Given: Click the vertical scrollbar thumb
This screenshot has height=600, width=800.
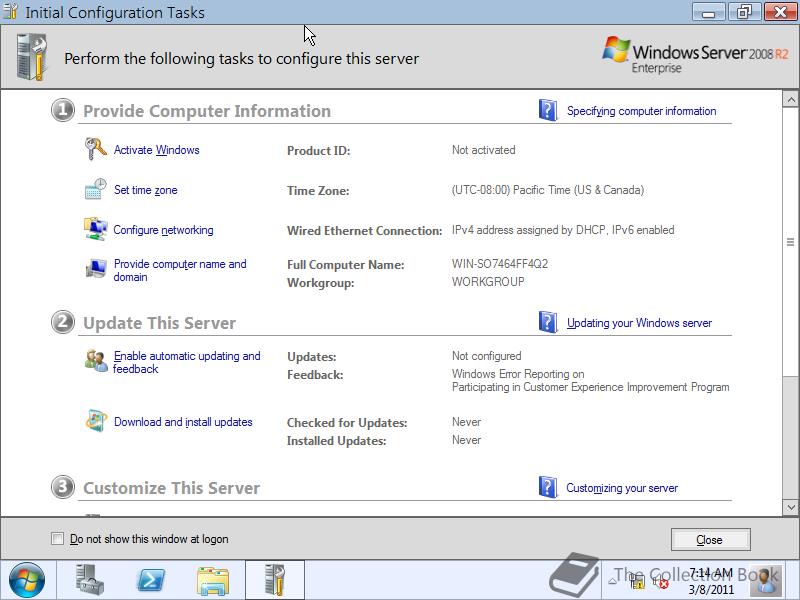Looking at the screenshot, I should [791, 242].
